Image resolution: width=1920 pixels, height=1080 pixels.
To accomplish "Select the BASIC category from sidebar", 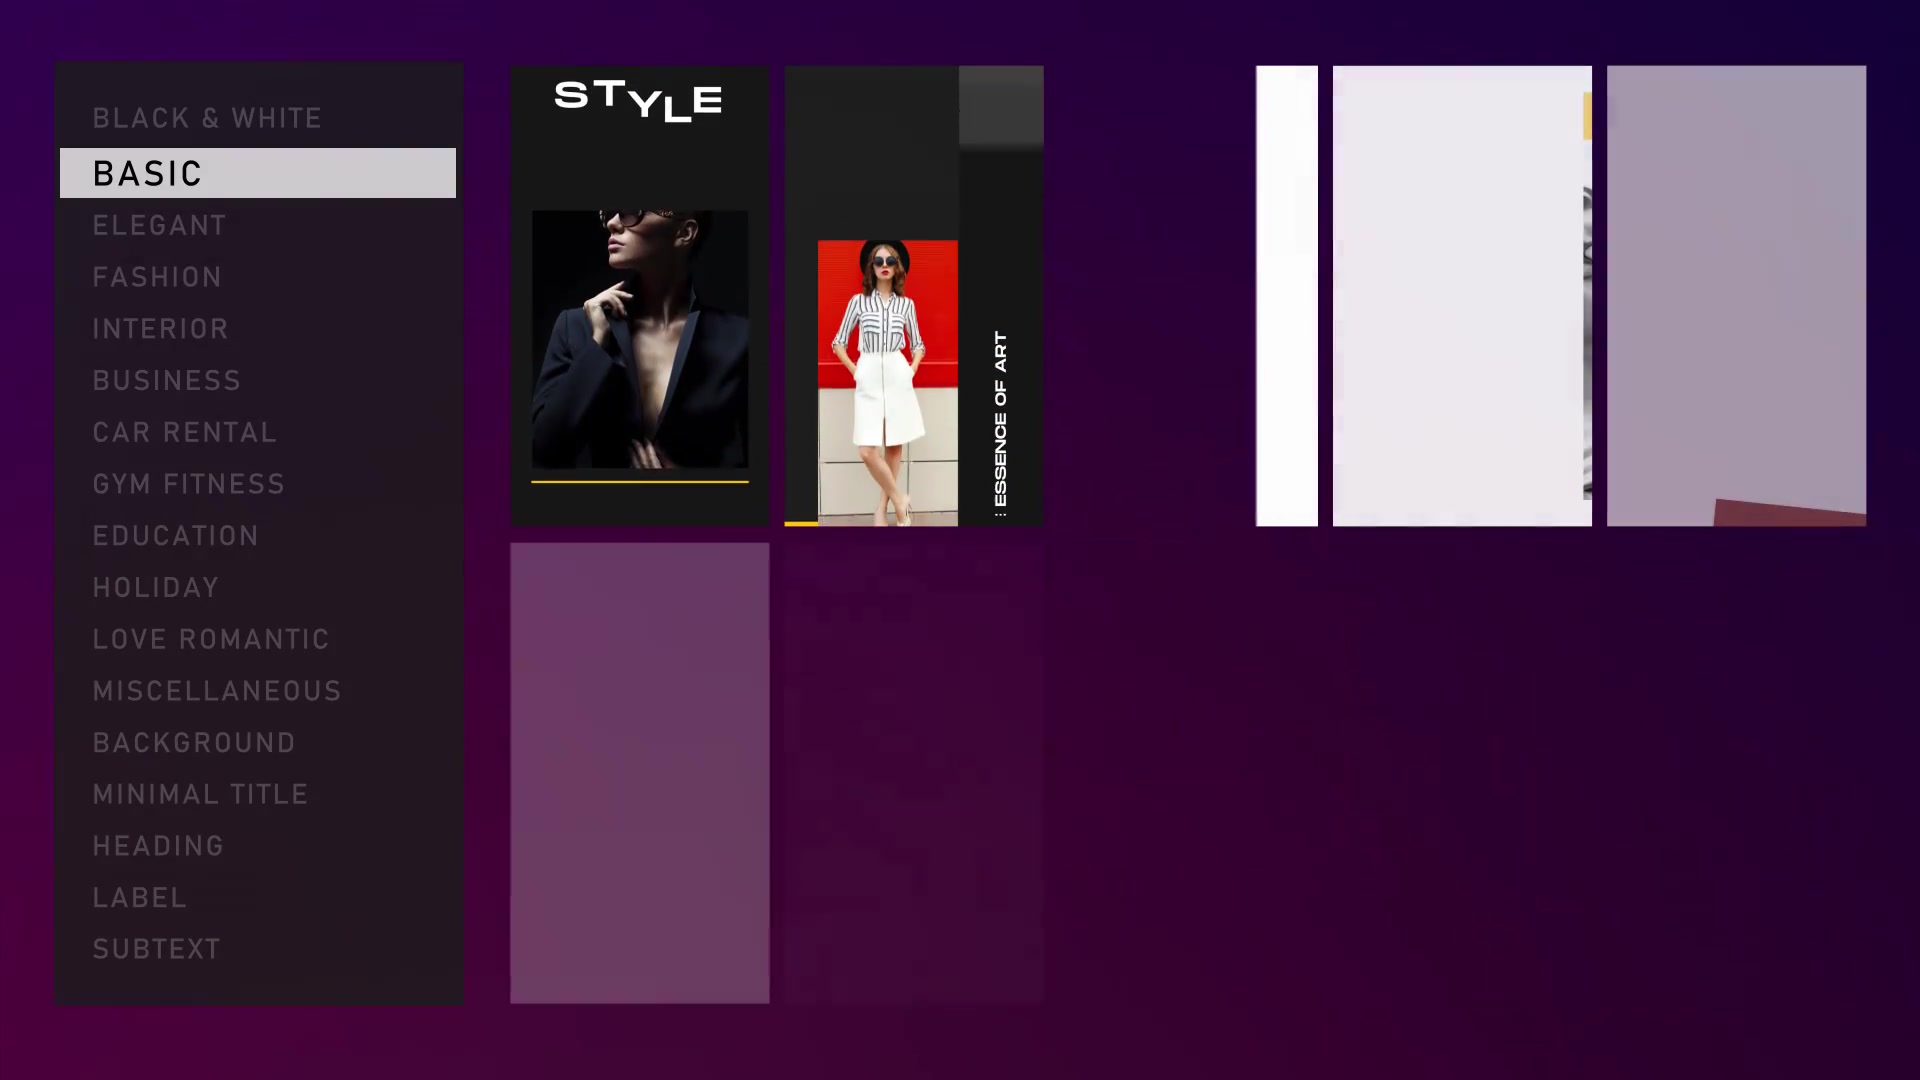I will (258, 173).
